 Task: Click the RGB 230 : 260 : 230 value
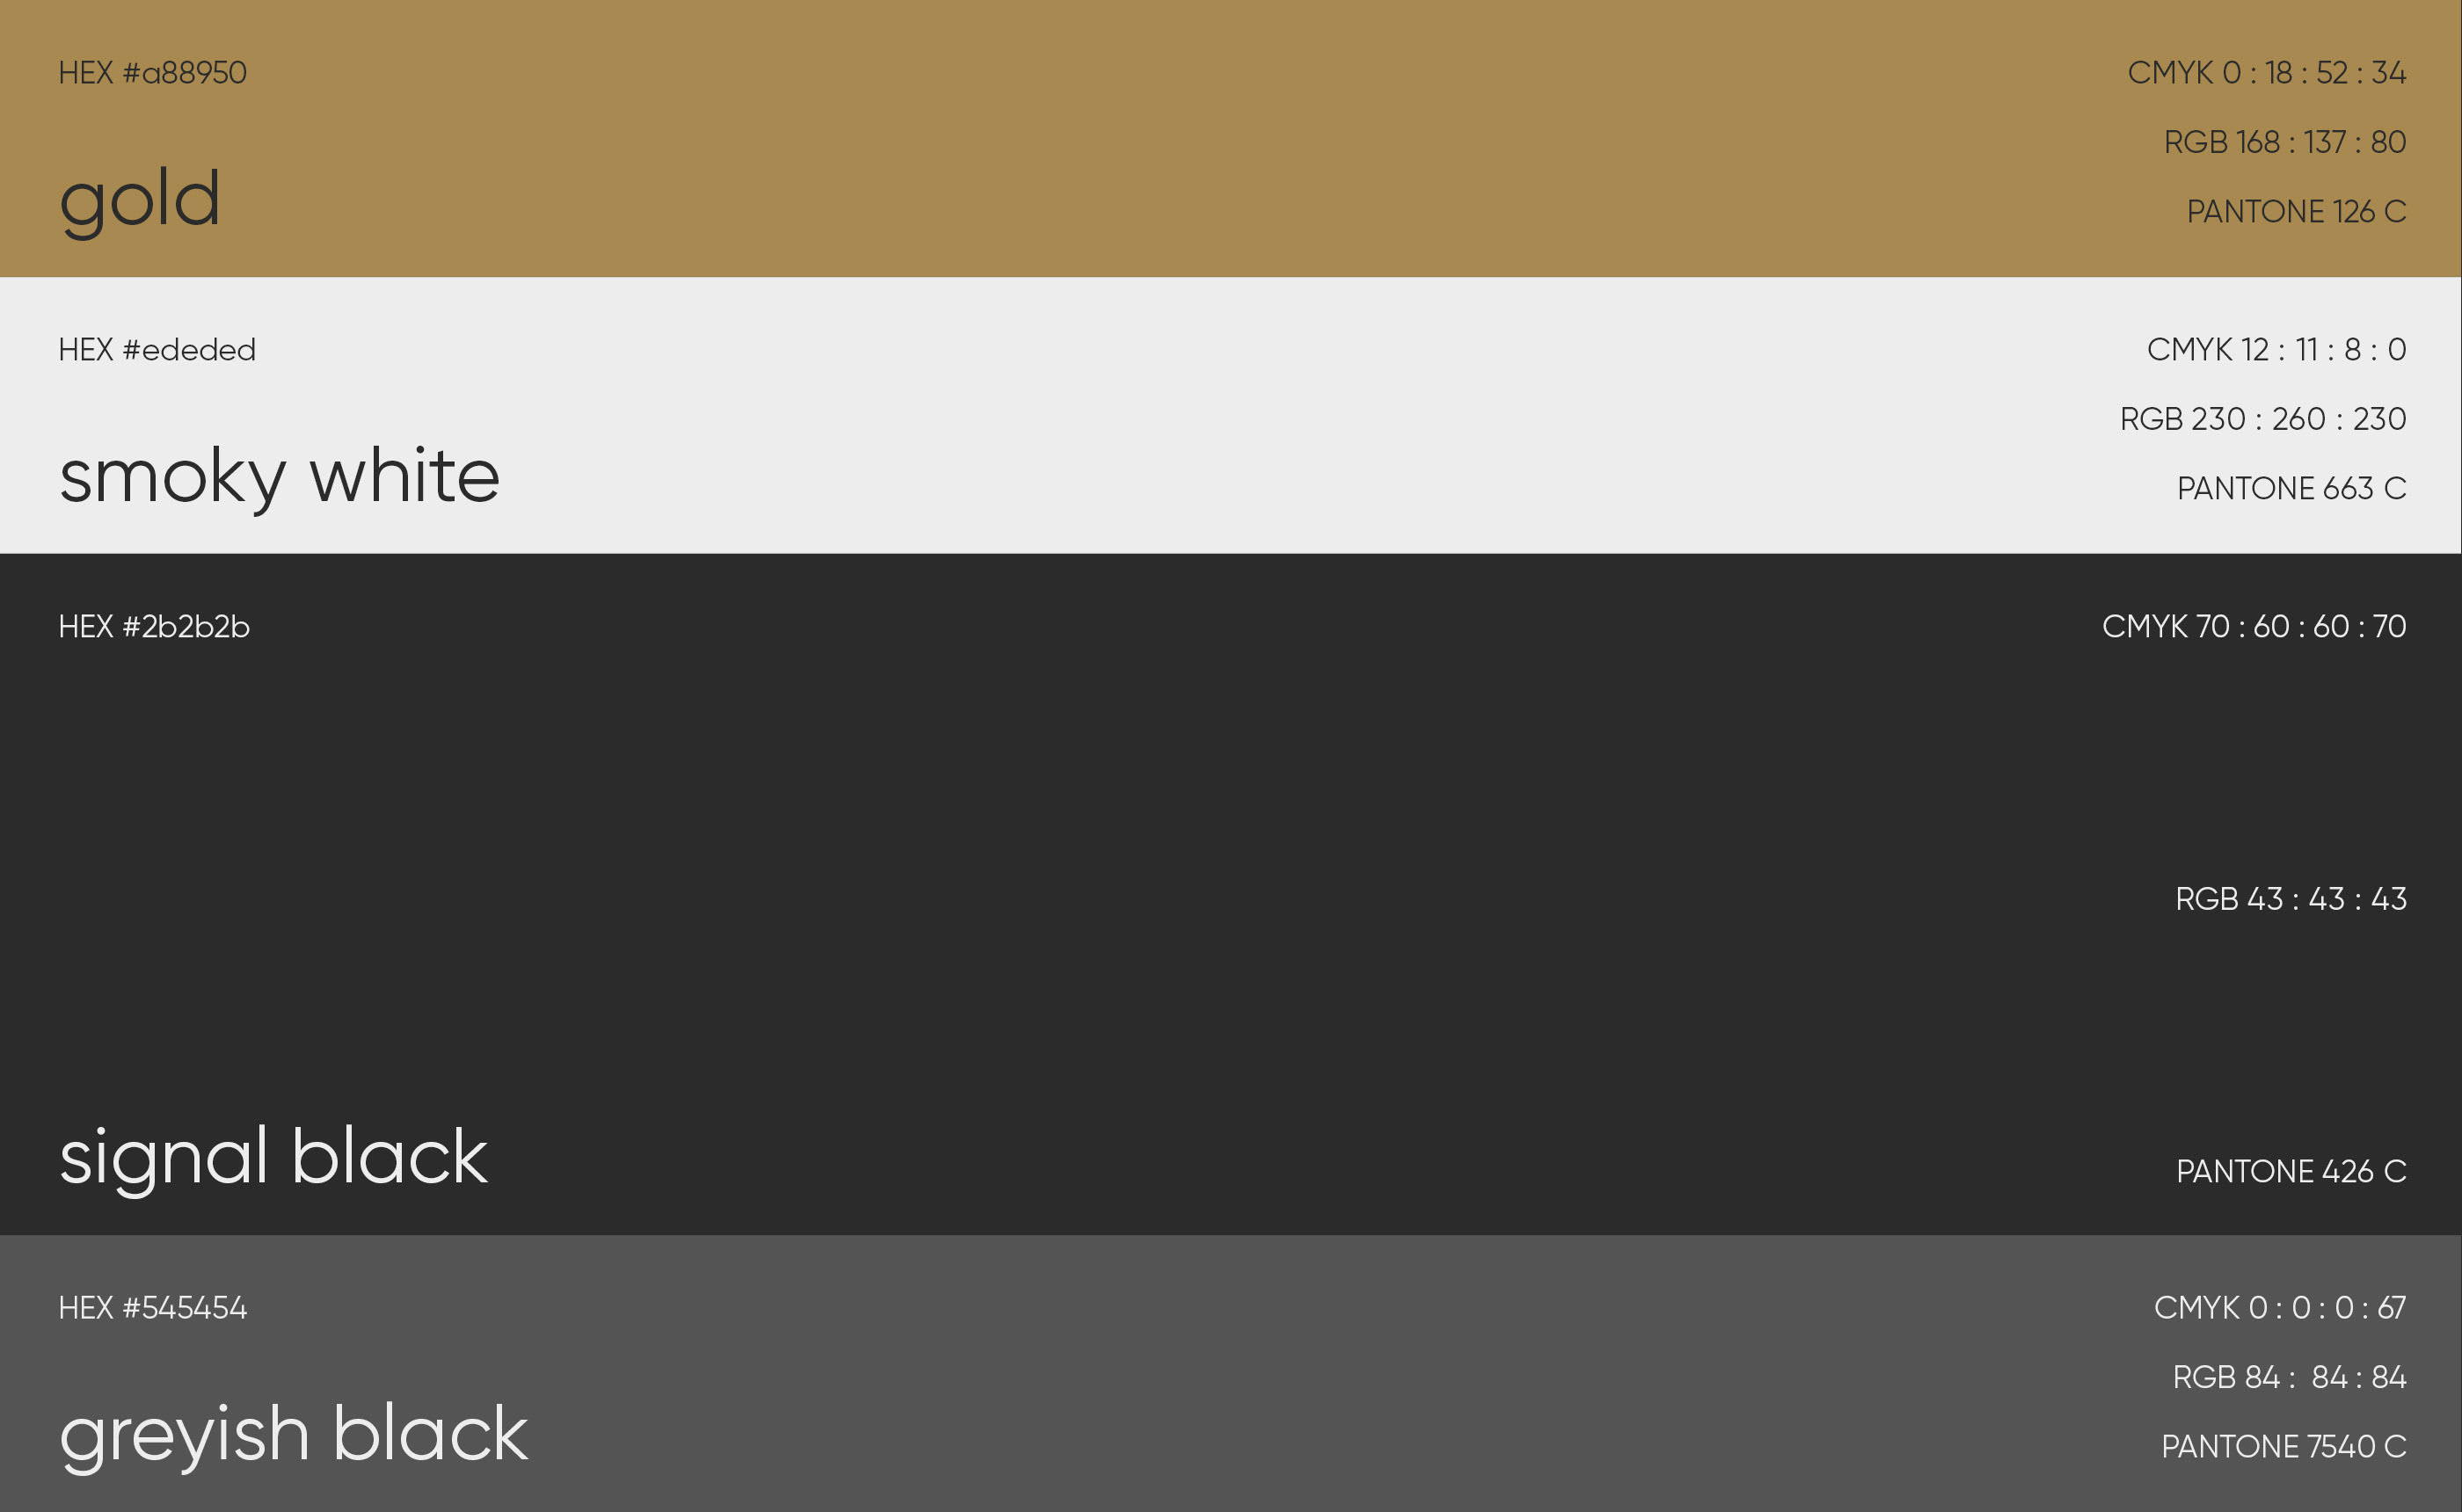pos(2262,419)
